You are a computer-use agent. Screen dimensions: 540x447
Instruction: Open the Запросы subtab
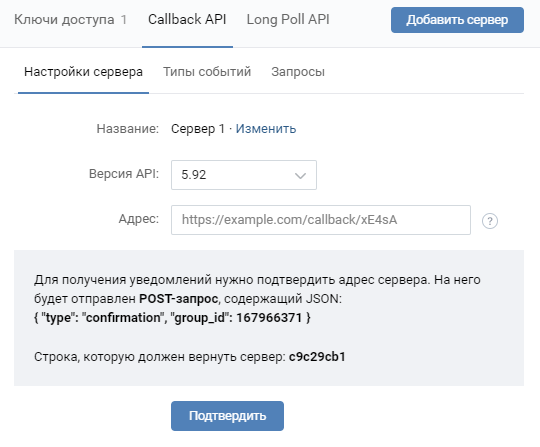pos(298,72)
